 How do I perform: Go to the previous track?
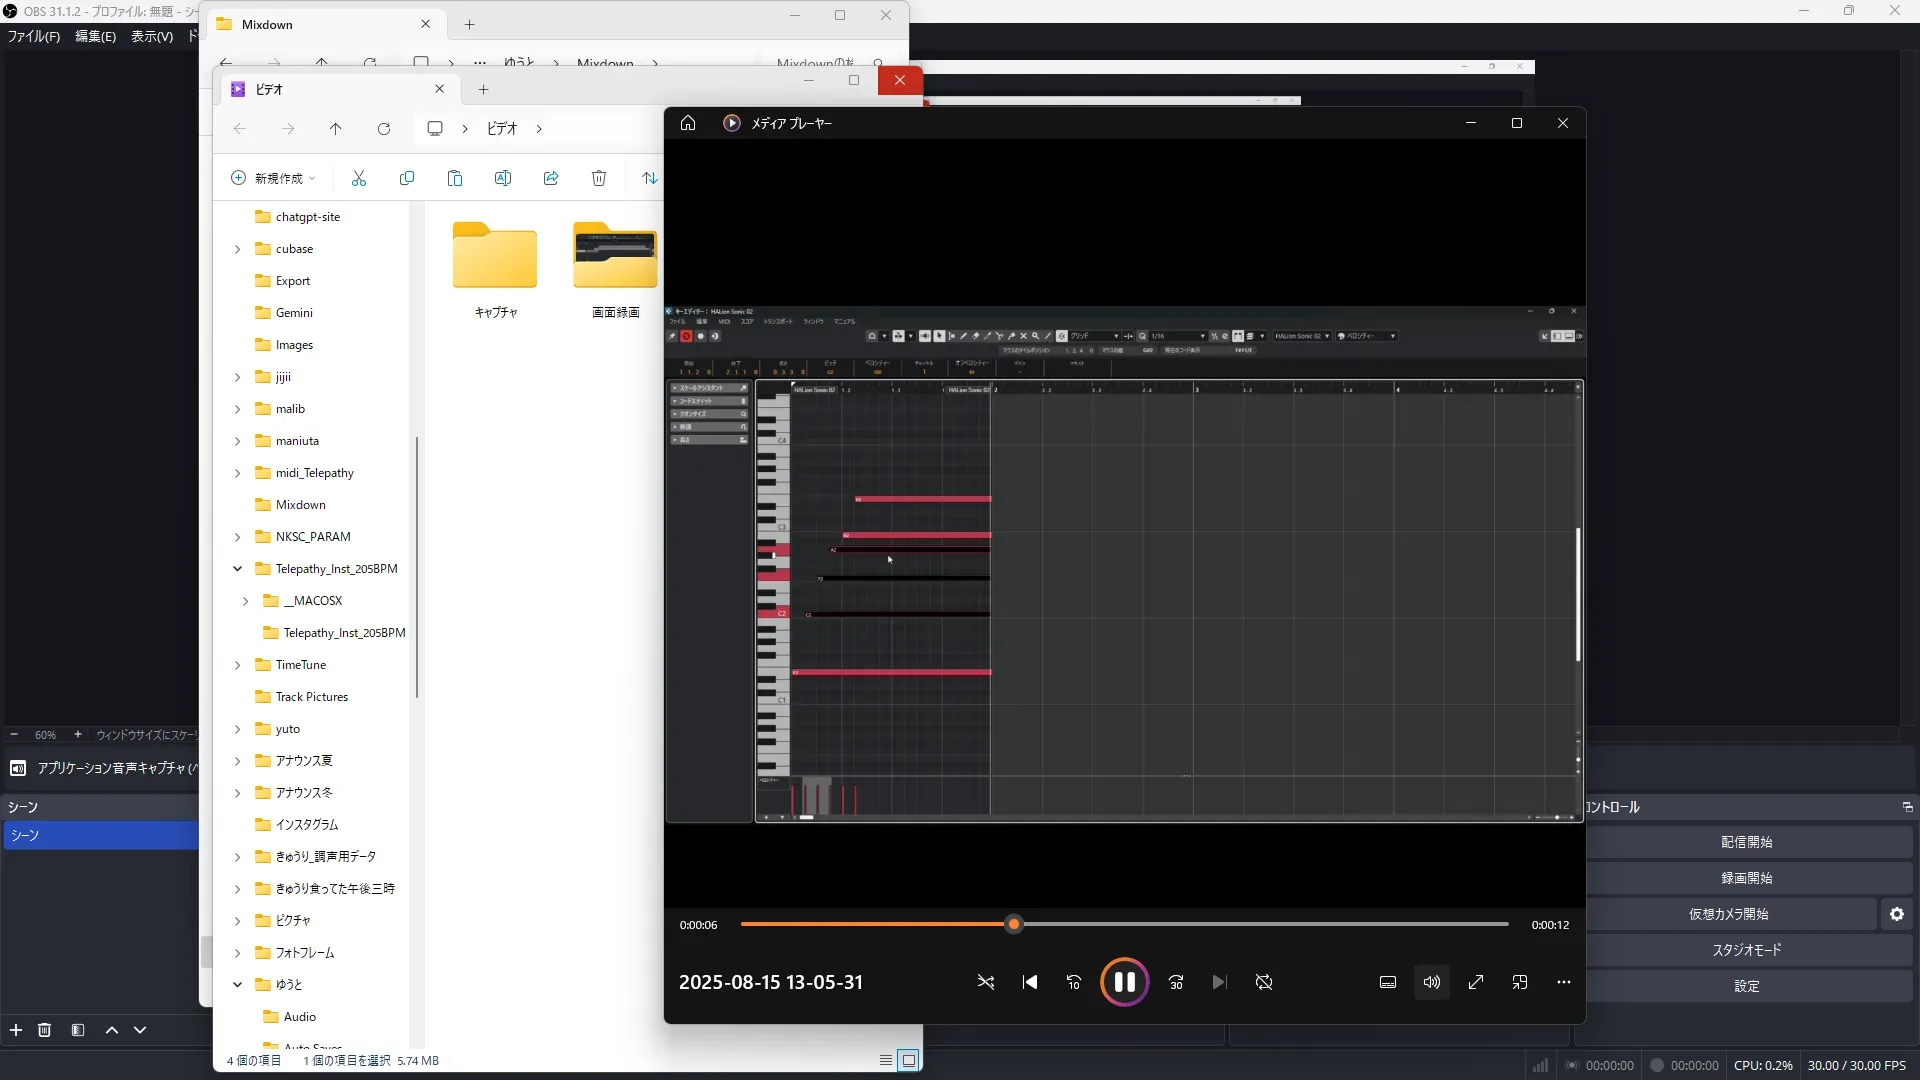click(1030, 982)
